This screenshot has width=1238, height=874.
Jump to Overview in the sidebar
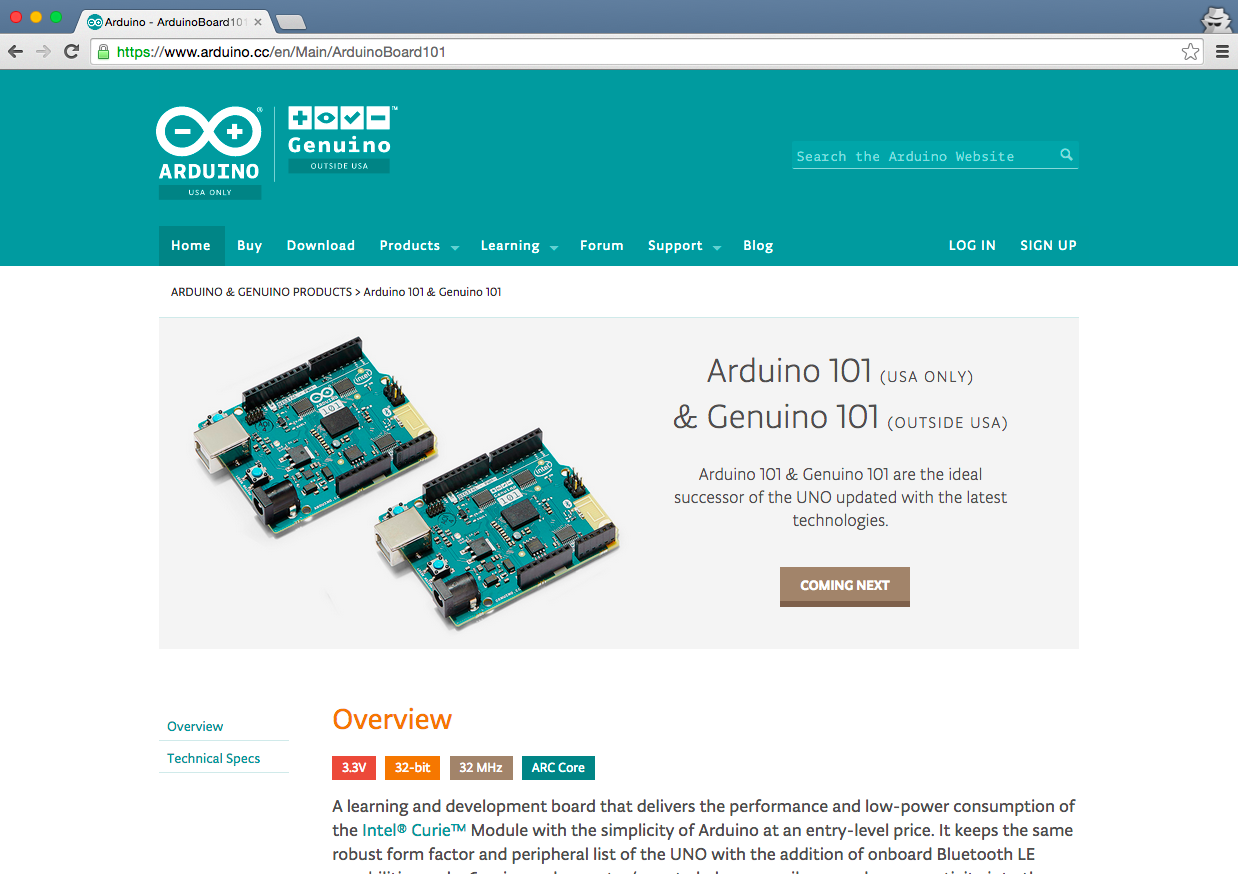click(x=195, y=726)
